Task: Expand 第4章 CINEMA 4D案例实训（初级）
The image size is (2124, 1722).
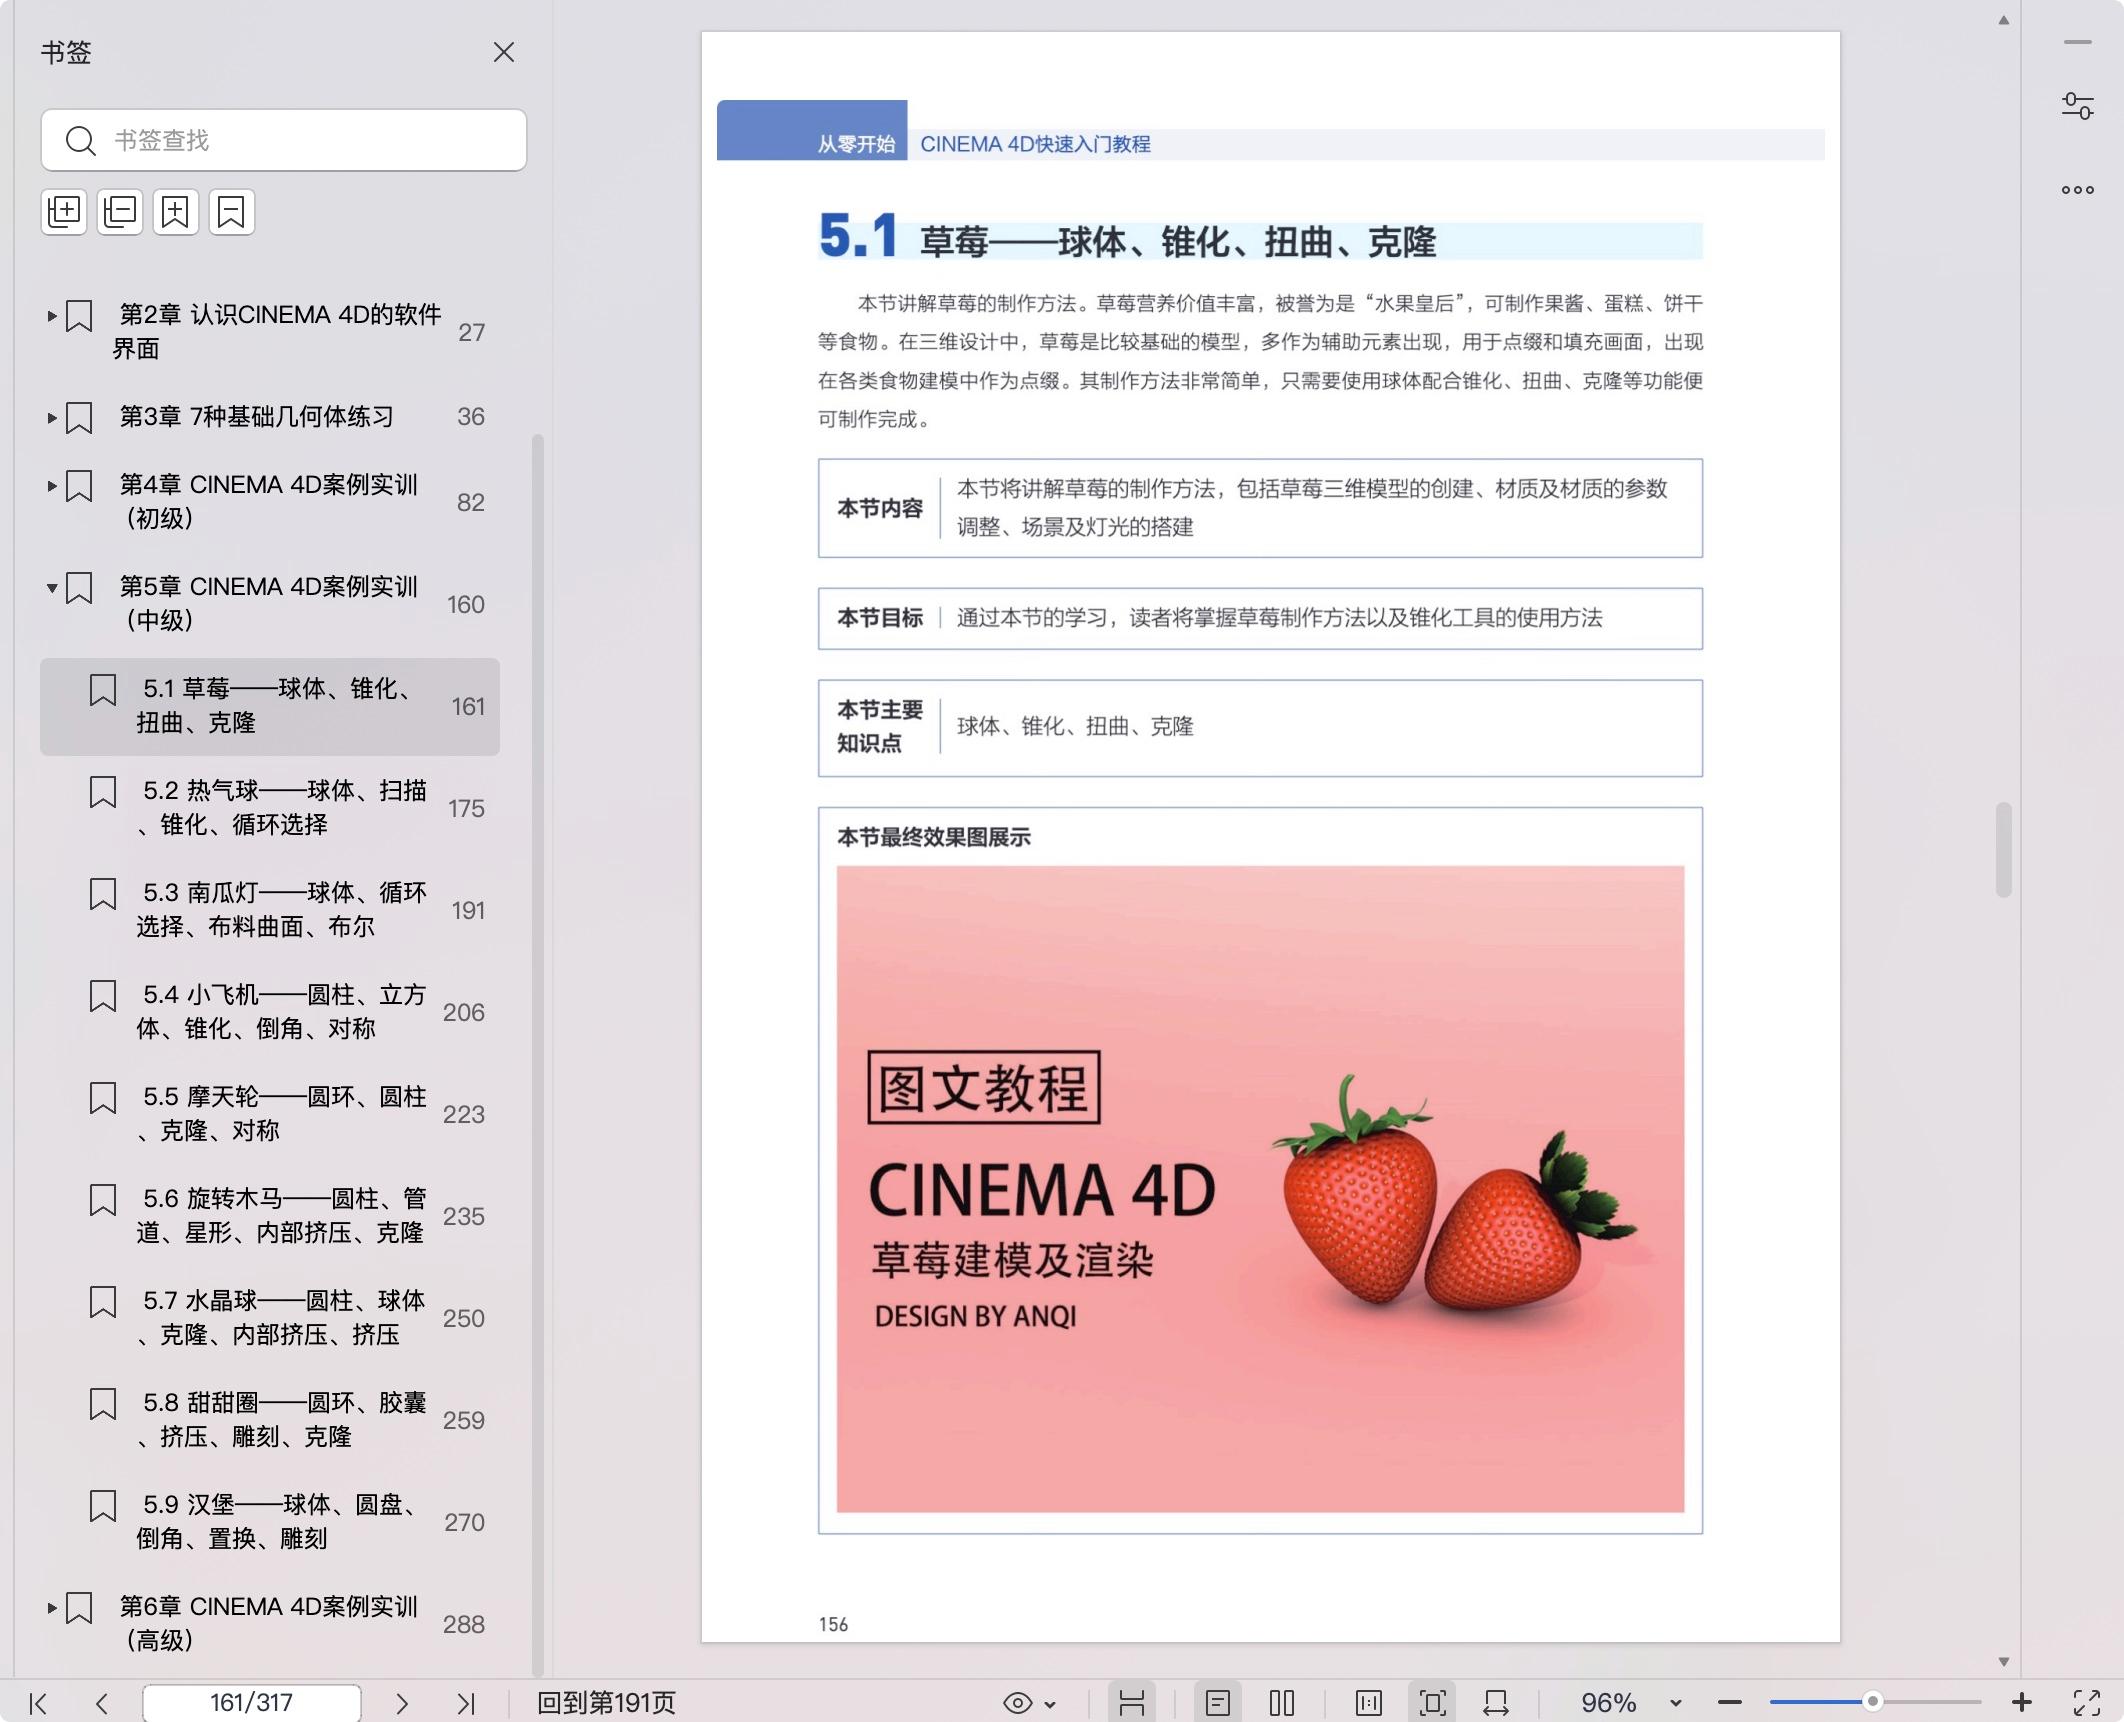Action: [51, 486]
